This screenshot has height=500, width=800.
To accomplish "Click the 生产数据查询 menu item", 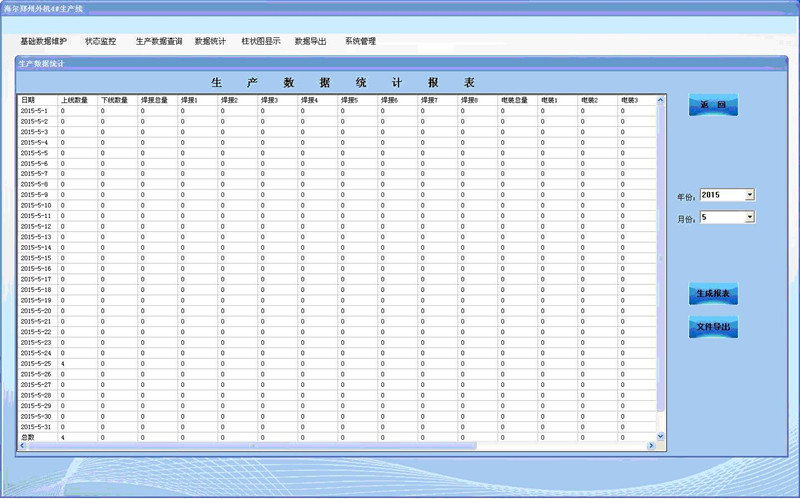I will (159, 42).
